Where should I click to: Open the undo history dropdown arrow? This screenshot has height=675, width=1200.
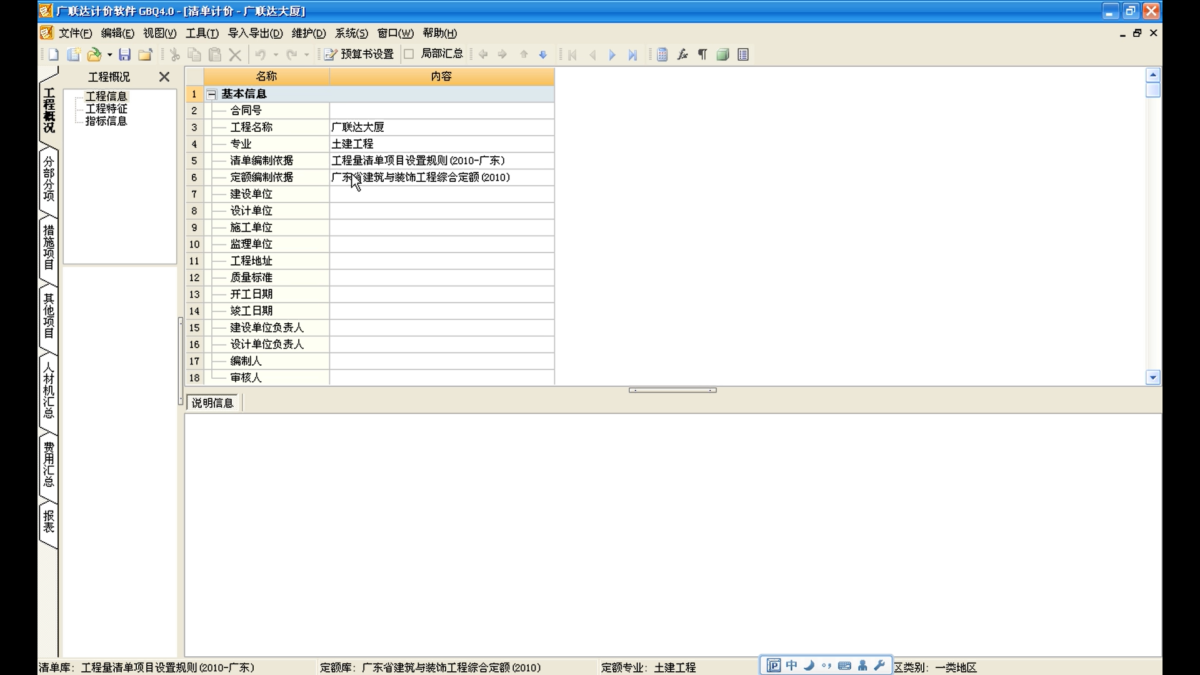[274, 55]
